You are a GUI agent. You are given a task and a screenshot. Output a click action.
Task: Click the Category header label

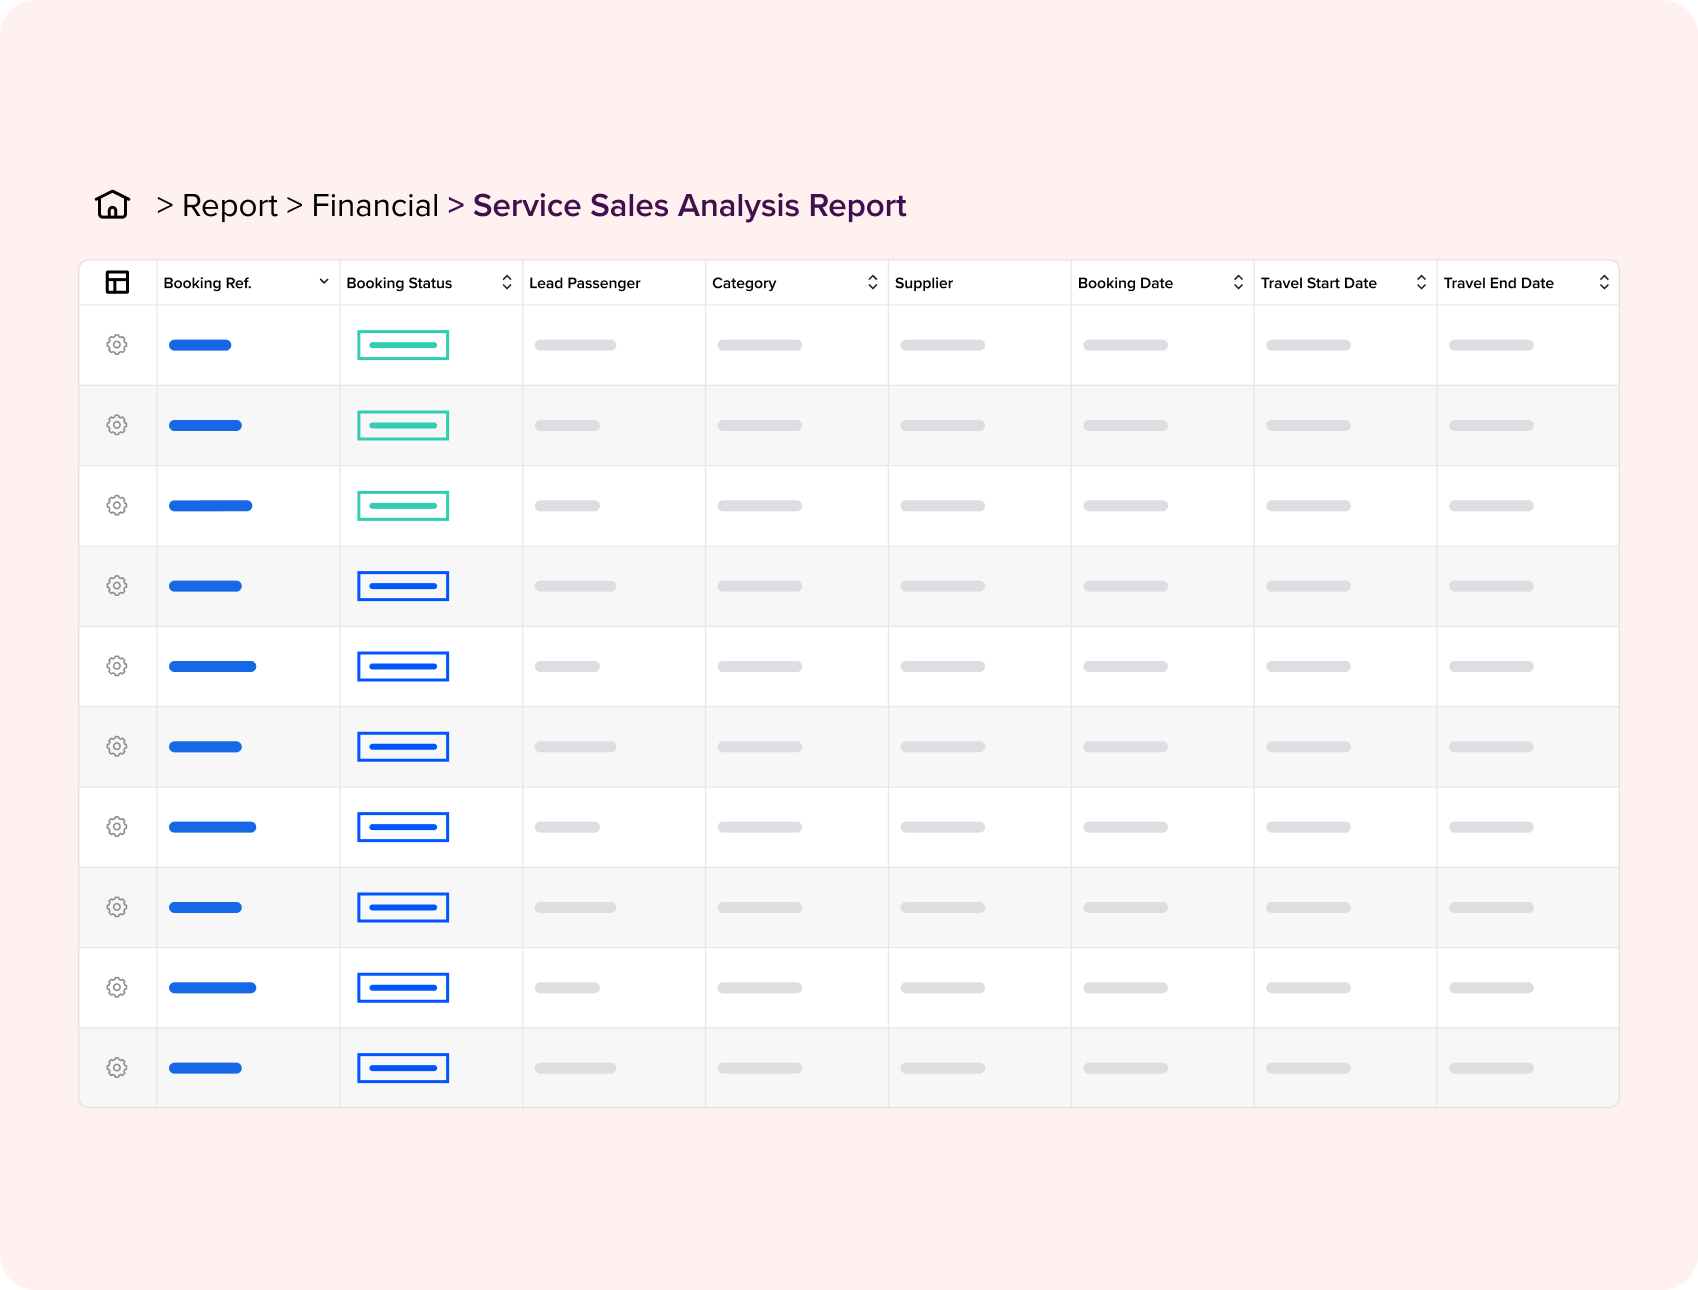744,283
